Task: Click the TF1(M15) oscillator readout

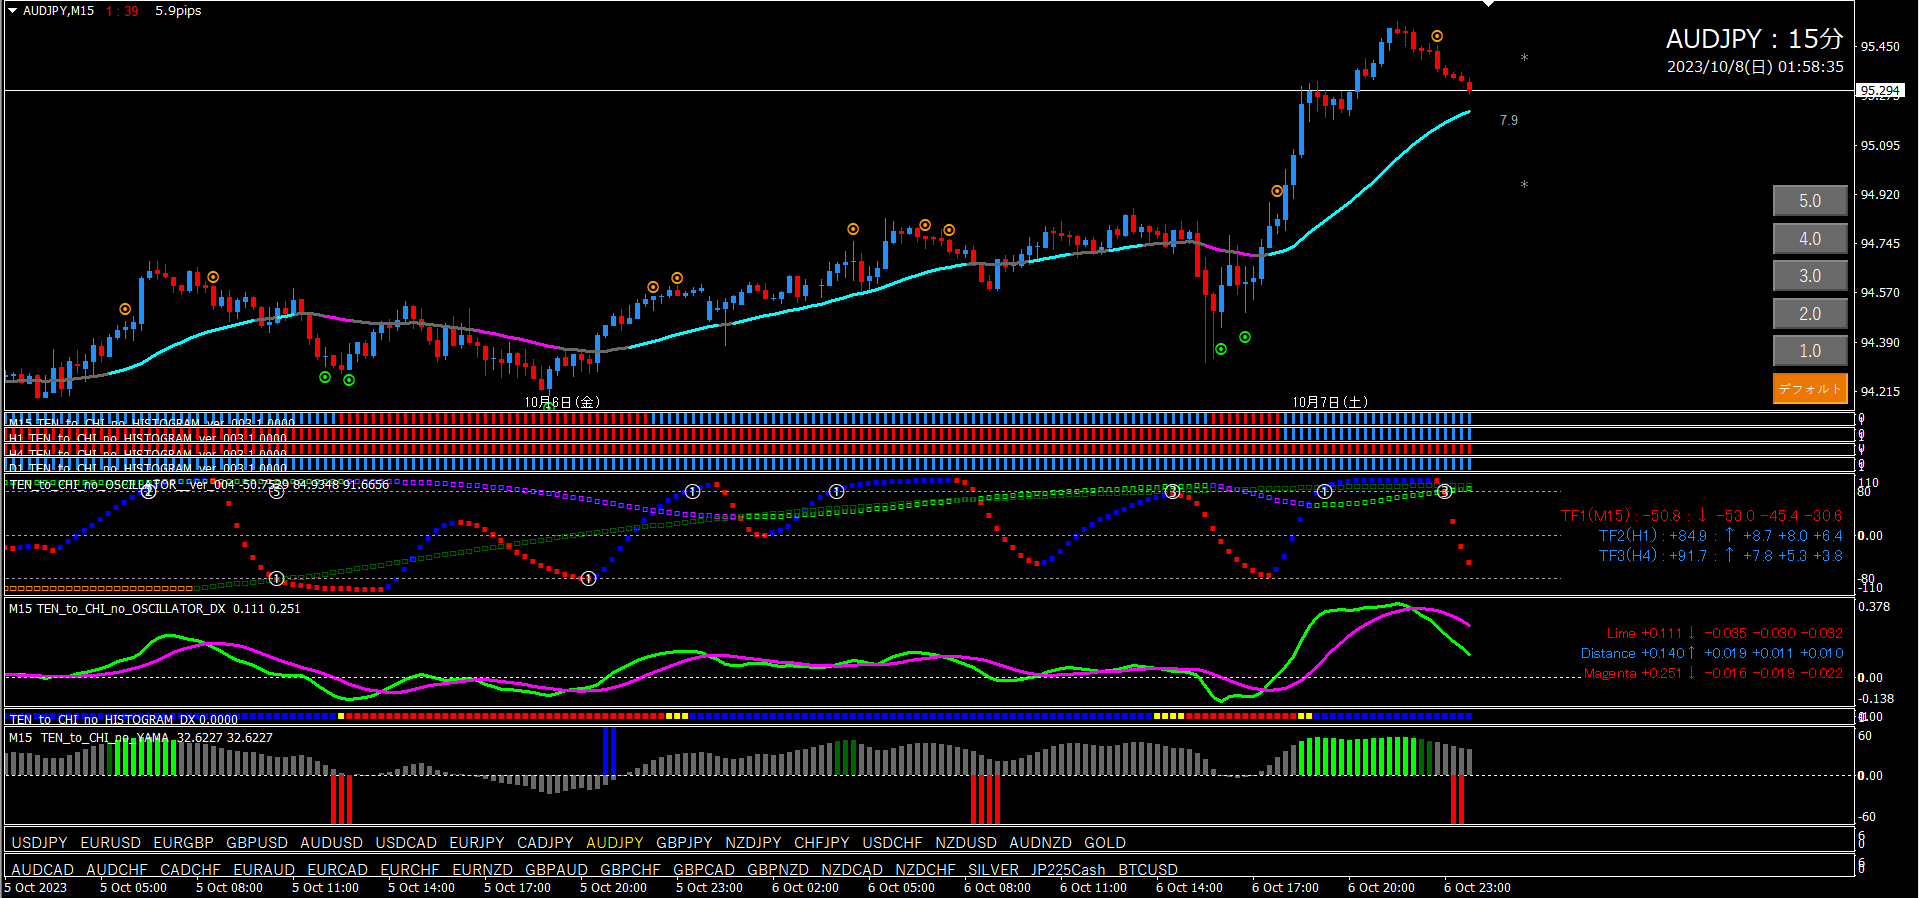Action: point(1701,516)
